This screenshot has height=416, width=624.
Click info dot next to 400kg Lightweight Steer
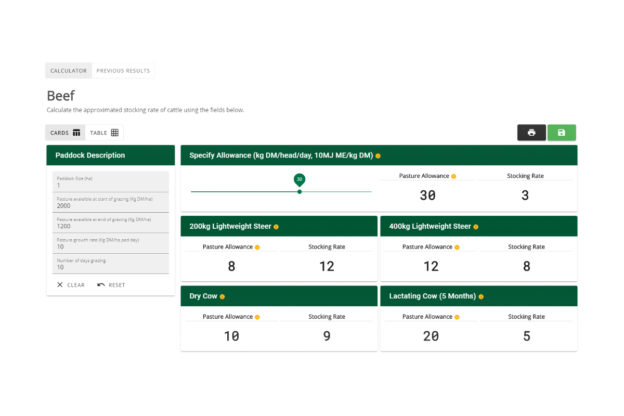475,227
